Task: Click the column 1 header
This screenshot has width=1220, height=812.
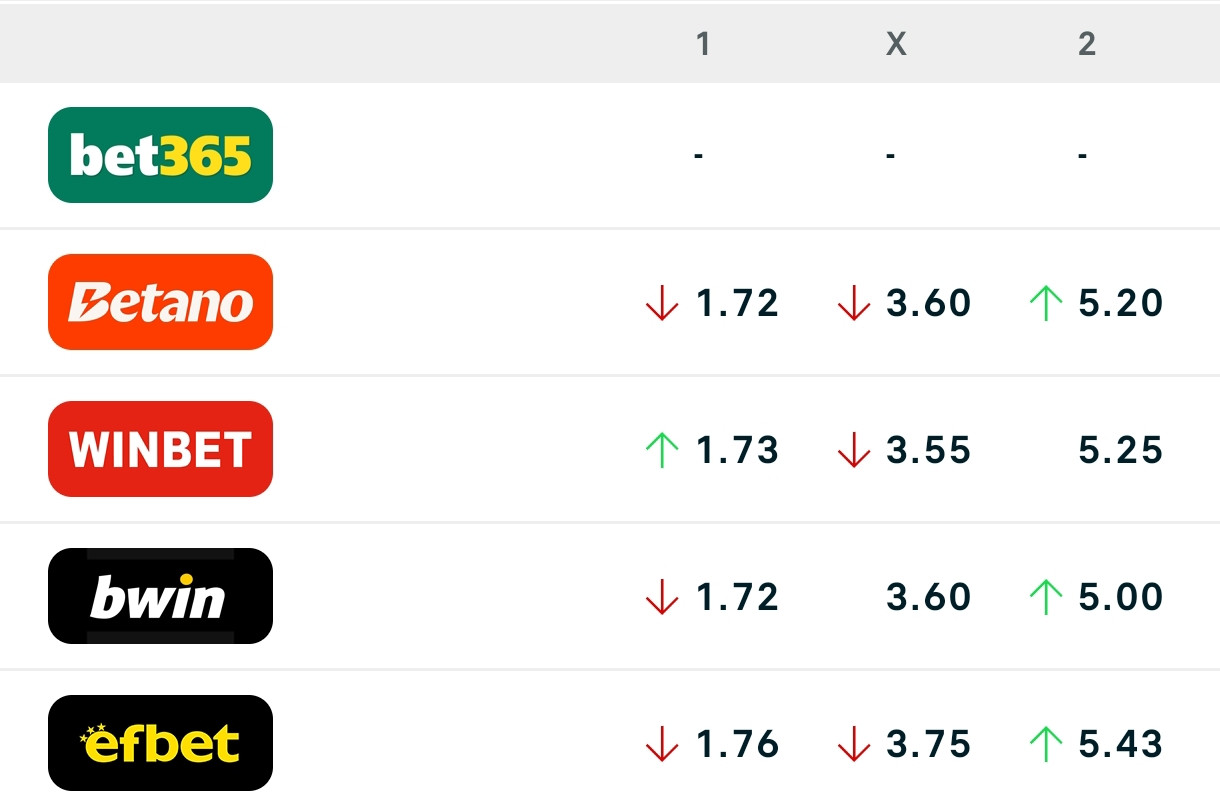Action: 703,43
